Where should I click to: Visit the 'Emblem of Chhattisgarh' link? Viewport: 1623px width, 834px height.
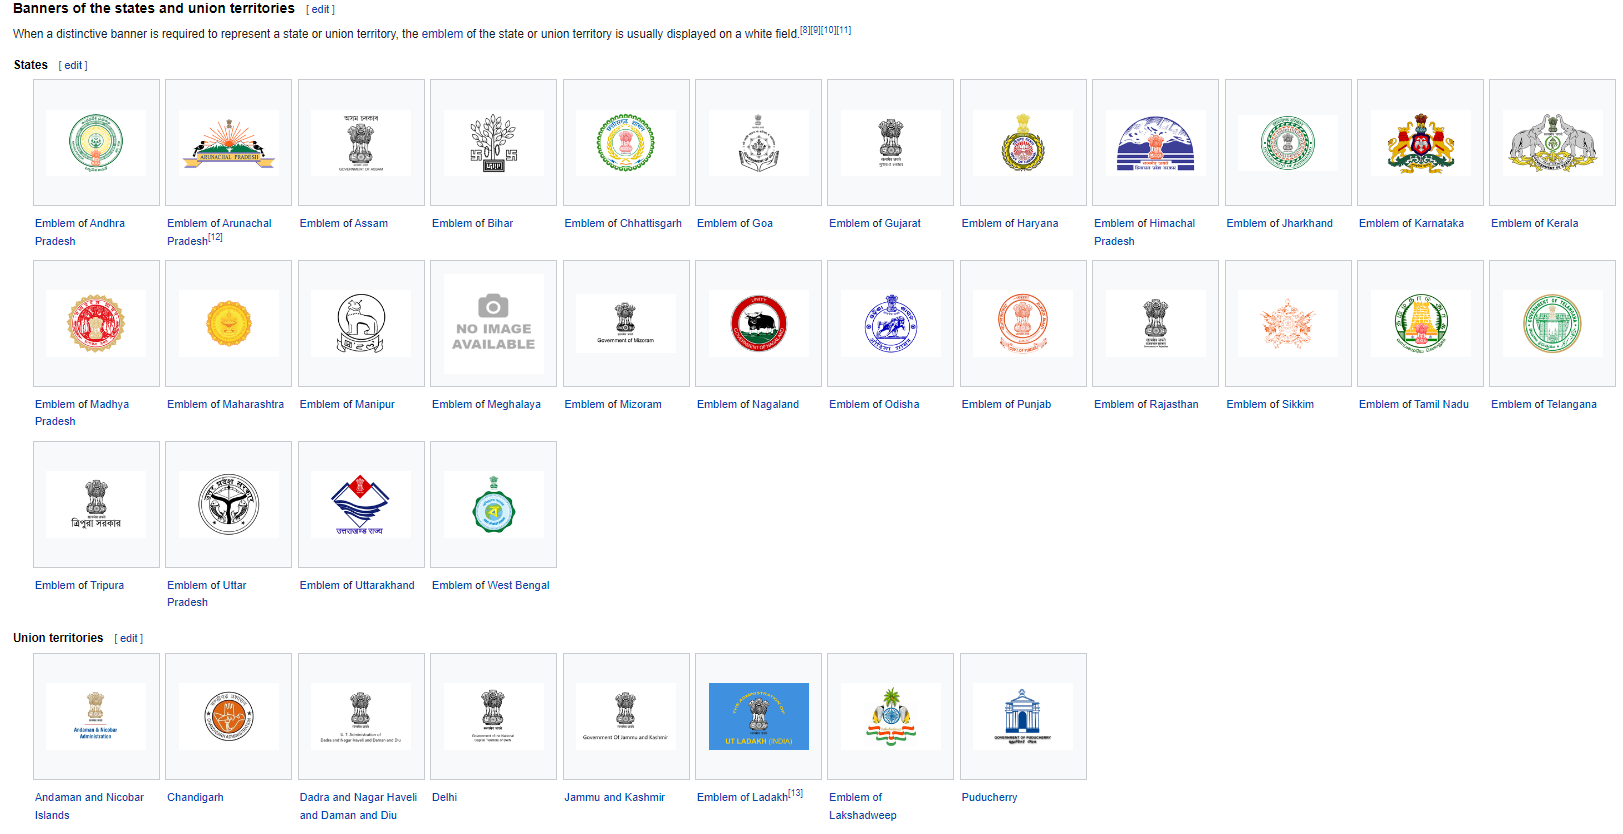623,224
